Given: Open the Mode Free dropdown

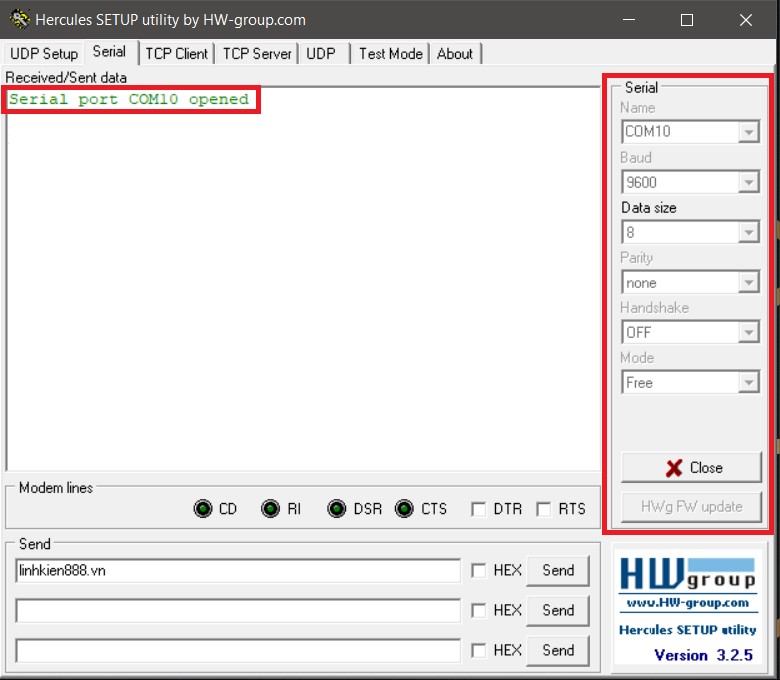Looking at the screenshot, I should click(x=749, y=383).
